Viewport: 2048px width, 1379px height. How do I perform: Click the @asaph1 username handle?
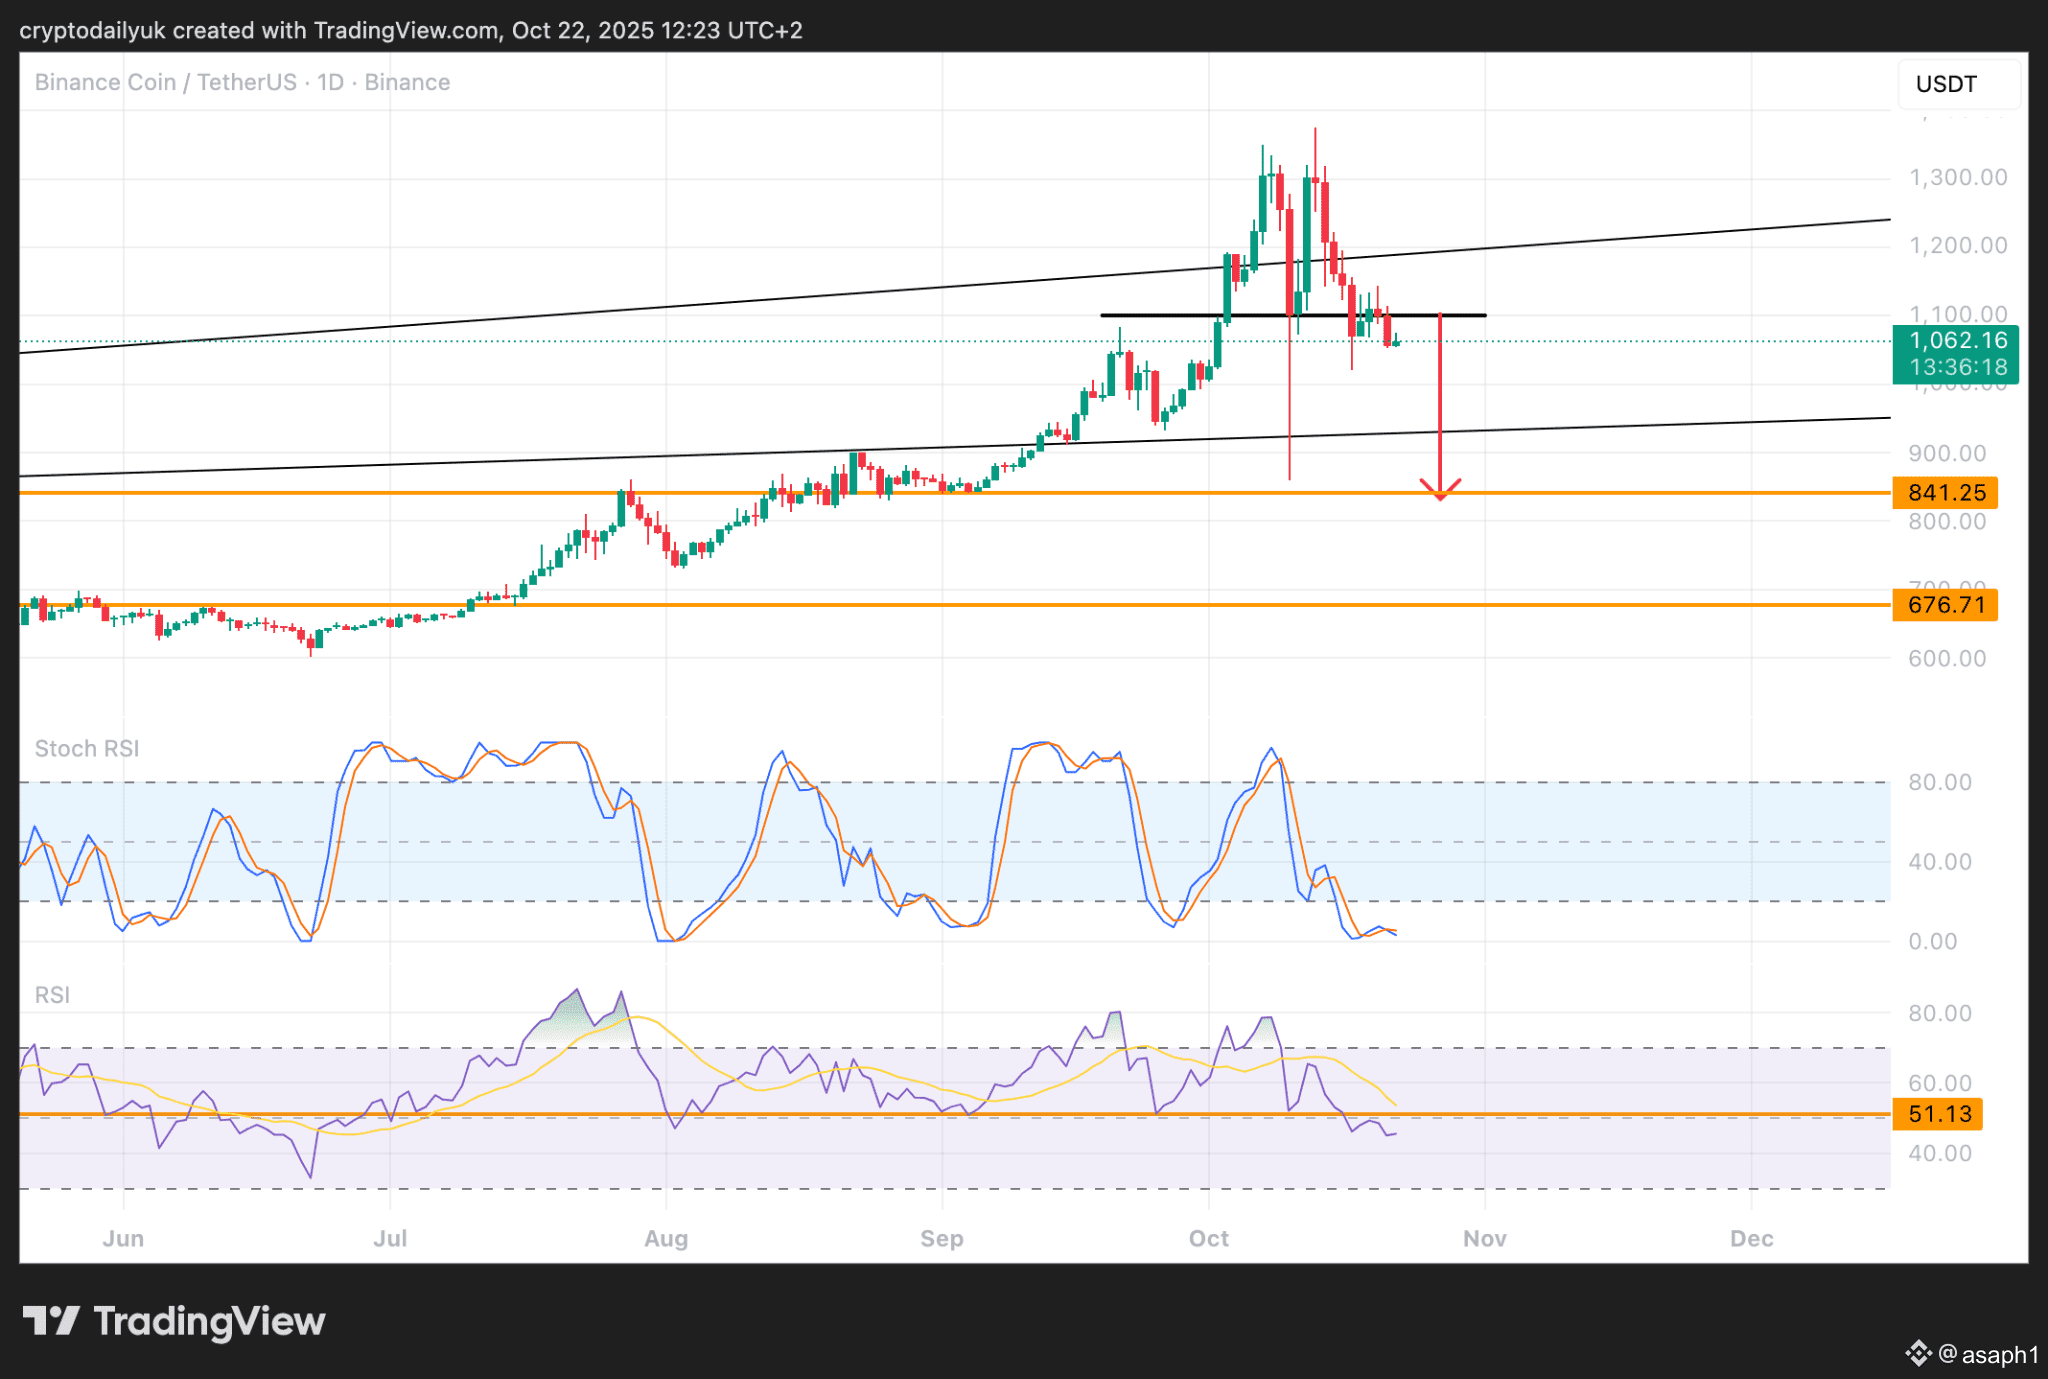coord(1988,1354)
